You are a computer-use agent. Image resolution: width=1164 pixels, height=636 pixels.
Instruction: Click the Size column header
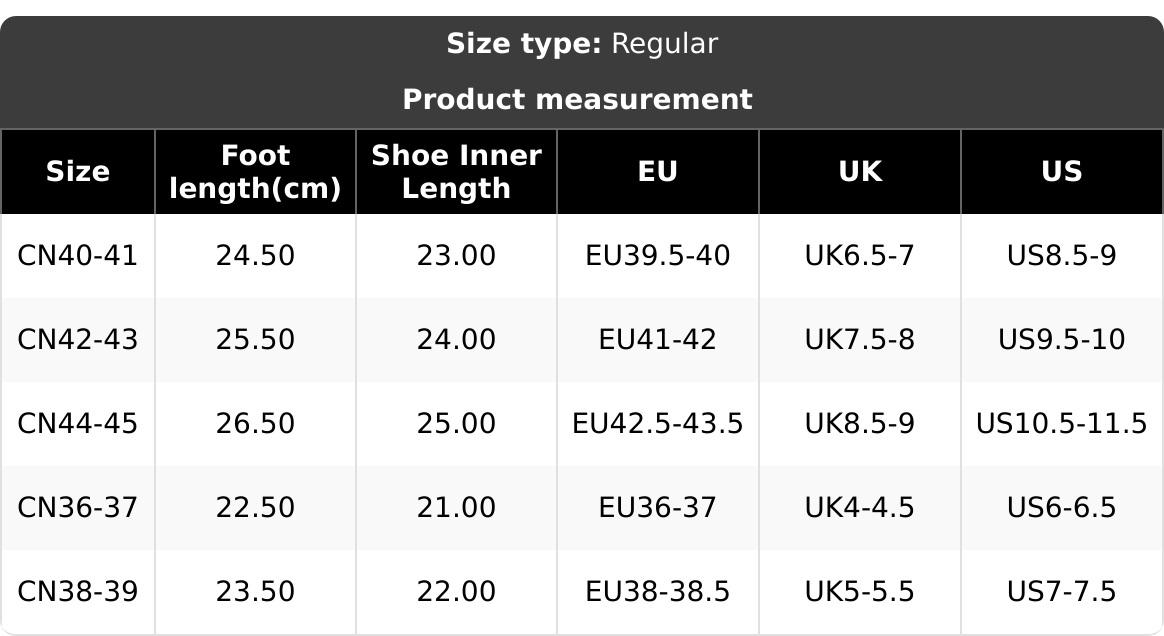coord(78,172)
